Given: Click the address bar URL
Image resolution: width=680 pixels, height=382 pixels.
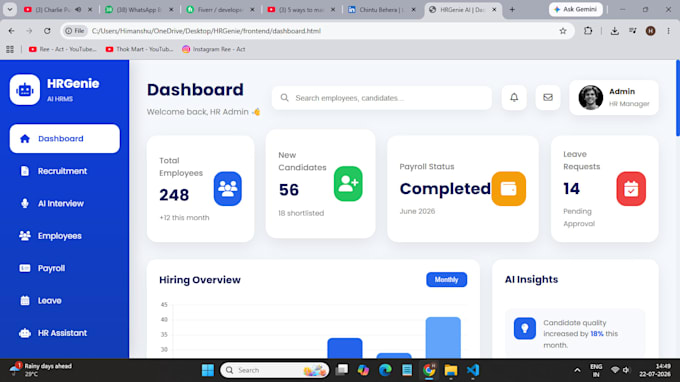Looking at the screenshot, I should [x=206, y=31].
